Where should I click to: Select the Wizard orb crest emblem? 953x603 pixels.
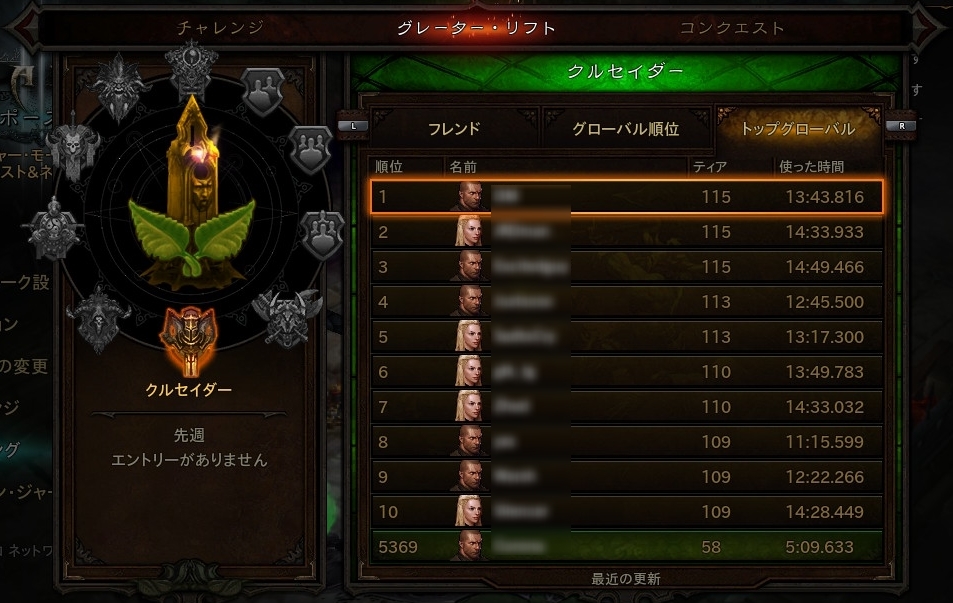(191, 68)
